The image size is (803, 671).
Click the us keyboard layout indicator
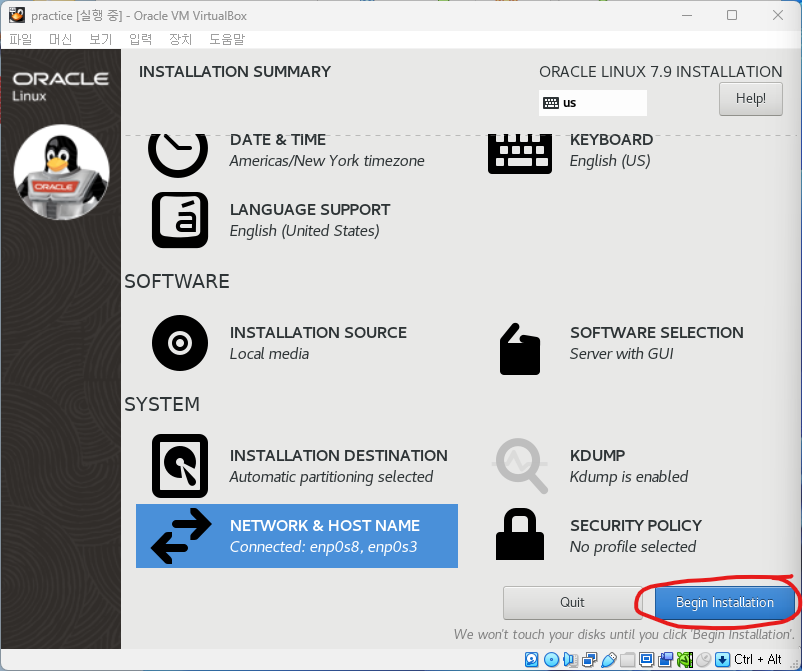point(593,103)
